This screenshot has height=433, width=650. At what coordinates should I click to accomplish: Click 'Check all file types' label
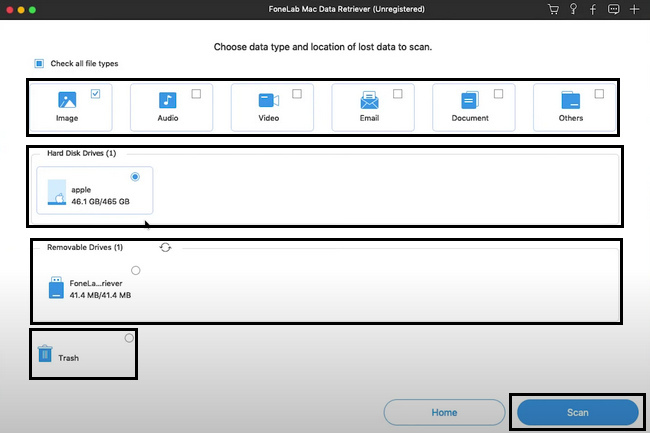(x=84, y=63)
